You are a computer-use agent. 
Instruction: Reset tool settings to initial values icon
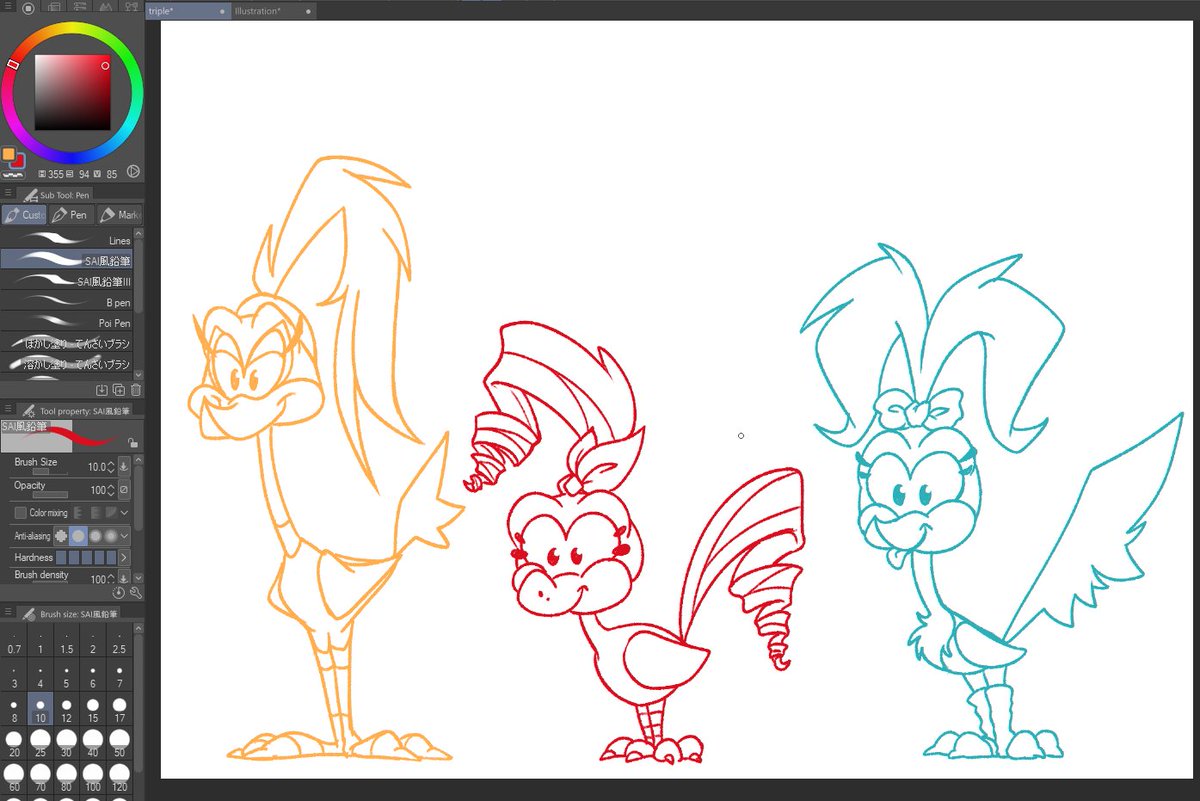119,593
